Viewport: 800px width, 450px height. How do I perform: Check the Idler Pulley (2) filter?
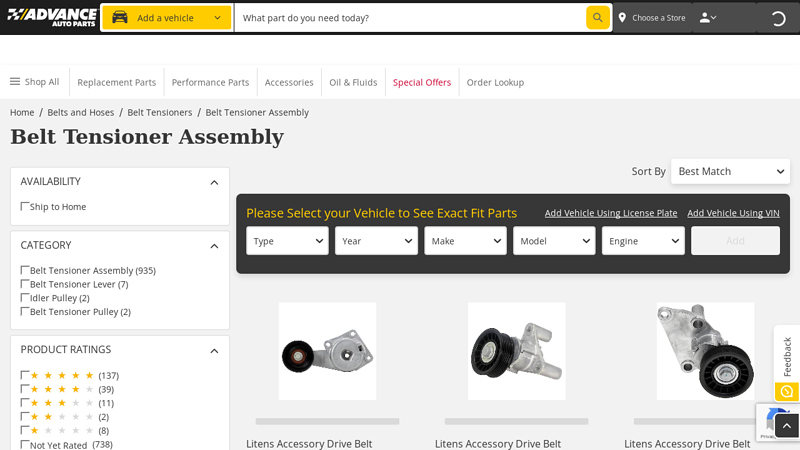click(24, 297)
